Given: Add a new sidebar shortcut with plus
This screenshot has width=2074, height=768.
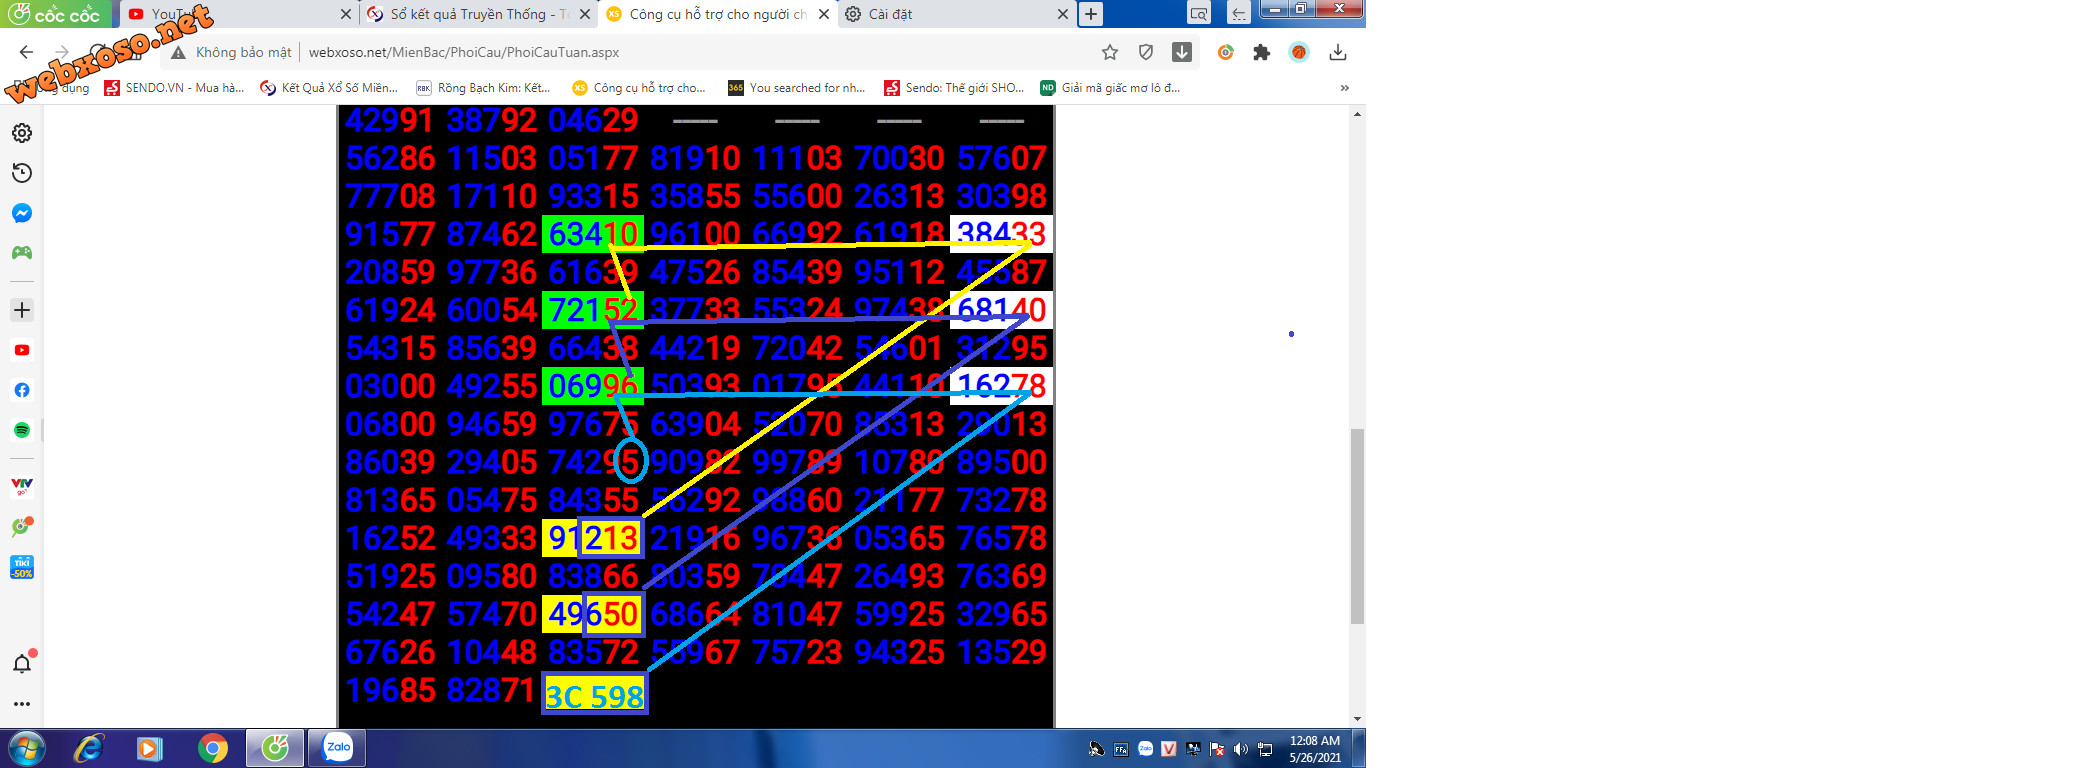Looking at the screenshot, I should coord(22,310).
